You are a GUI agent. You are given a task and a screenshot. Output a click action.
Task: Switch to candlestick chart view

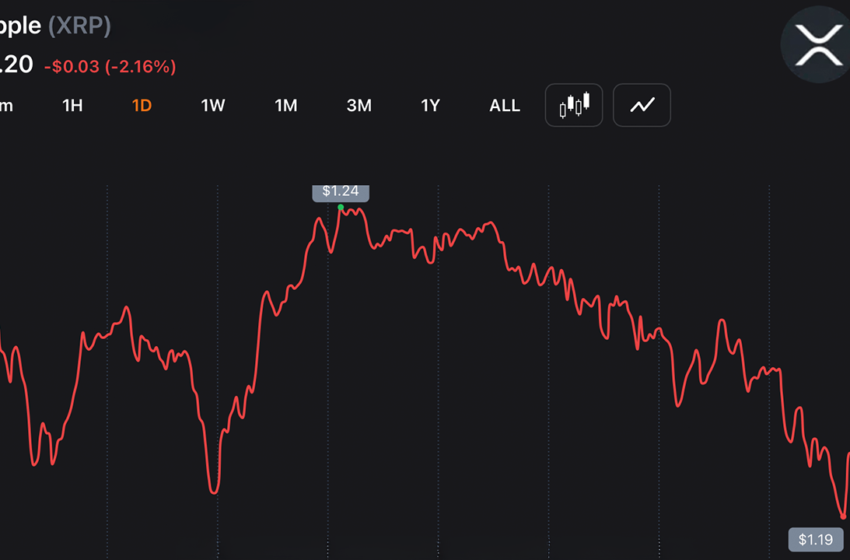574,105
